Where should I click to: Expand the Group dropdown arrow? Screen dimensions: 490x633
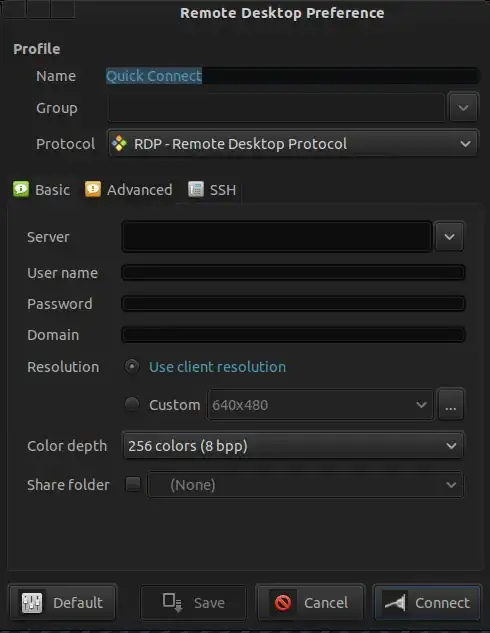[463, 108]
